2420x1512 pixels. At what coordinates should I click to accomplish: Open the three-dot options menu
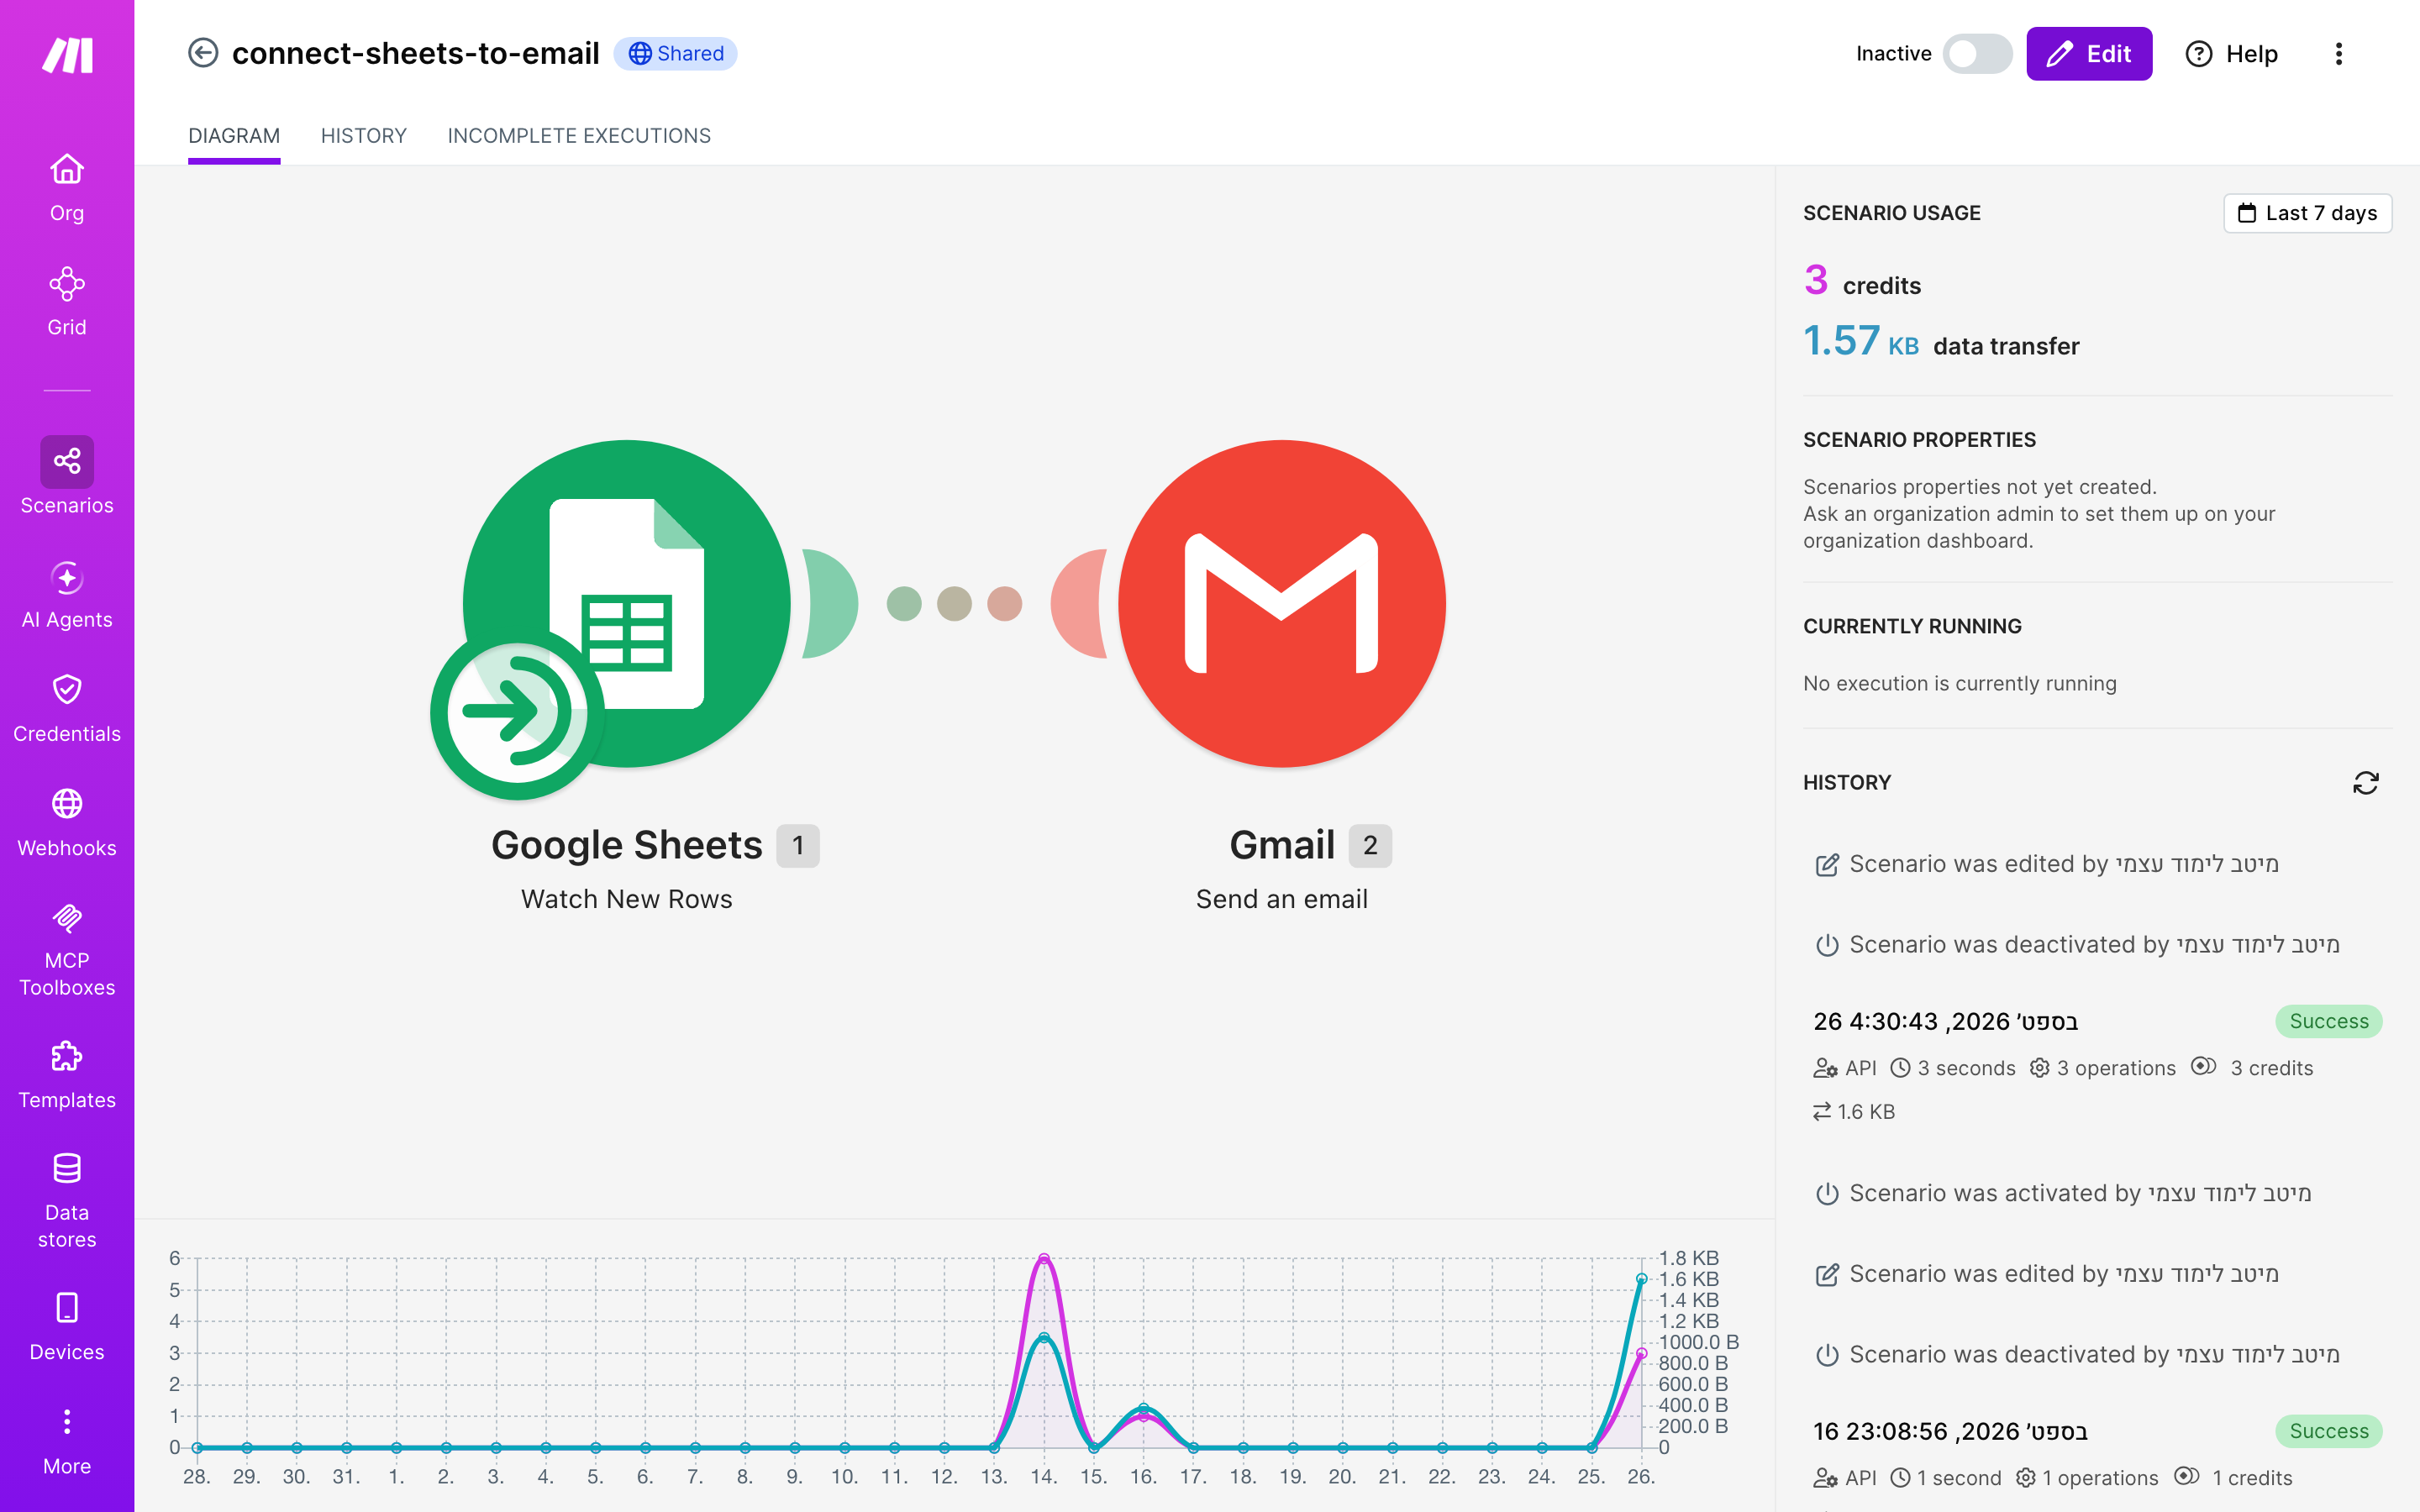[x=2338, y=53]
